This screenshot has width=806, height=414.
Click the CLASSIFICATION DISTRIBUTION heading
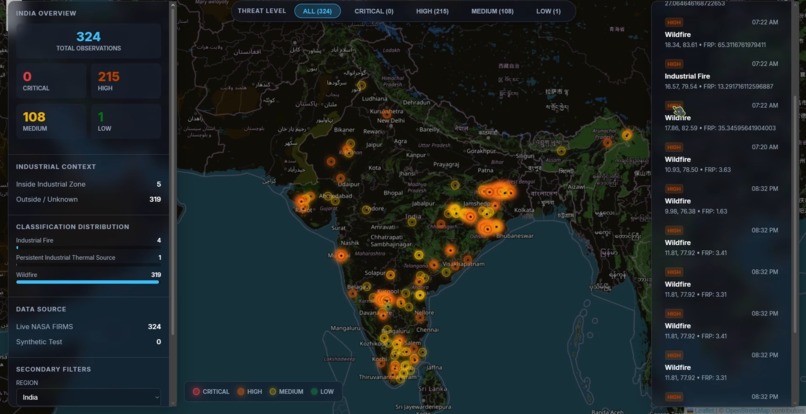point(72,227)
